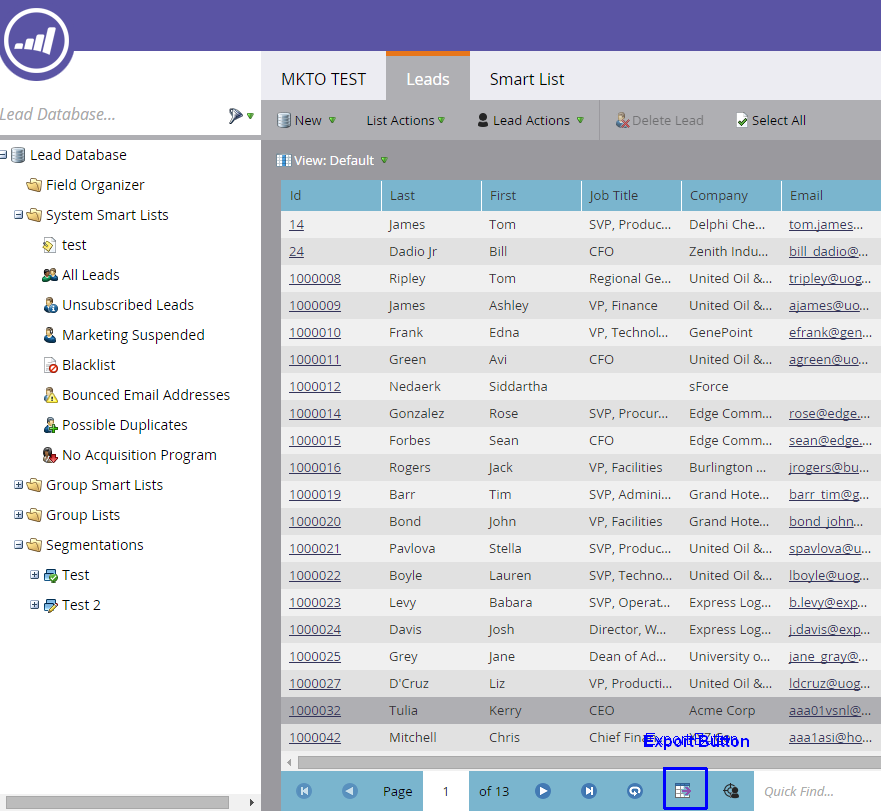This screenshot has width=881, height=811.
Task: Open the New dropdown menu
Action: point(307,120)
